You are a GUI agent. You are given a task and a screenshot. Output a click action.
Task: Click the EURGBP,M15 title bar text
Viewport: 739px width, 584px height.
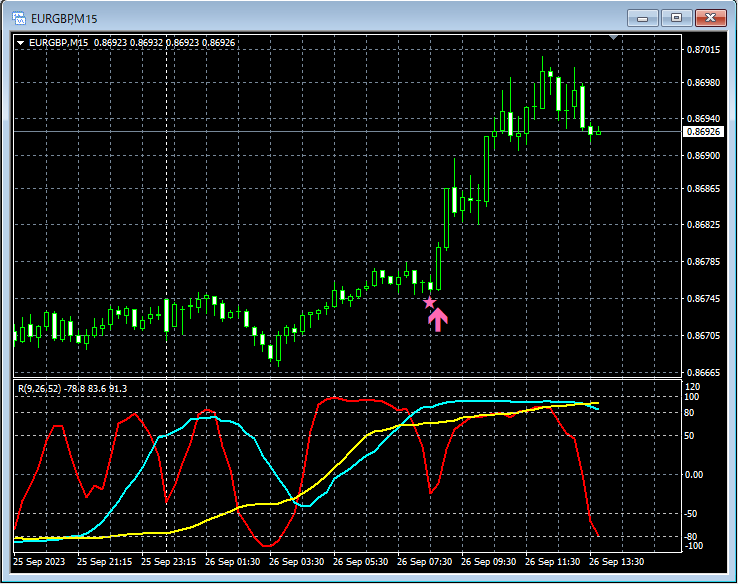tap(64, 19)
